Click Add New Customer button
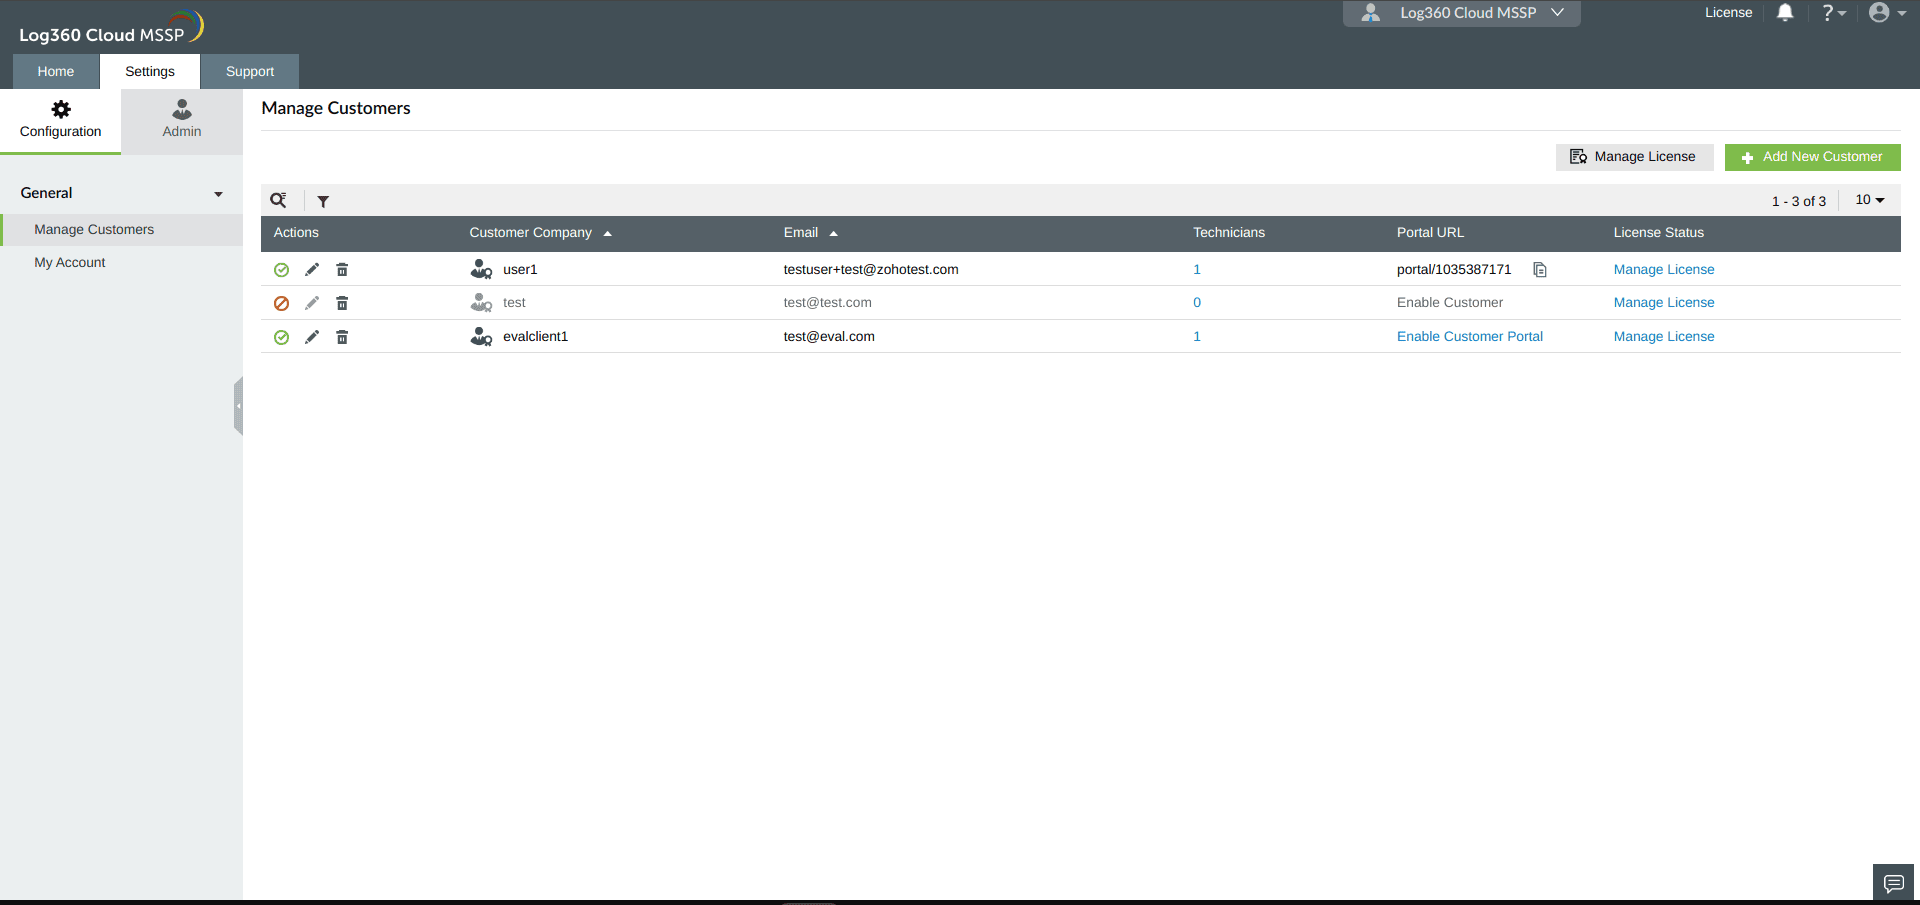The image size is (1920, 905). click(1812, 157)
